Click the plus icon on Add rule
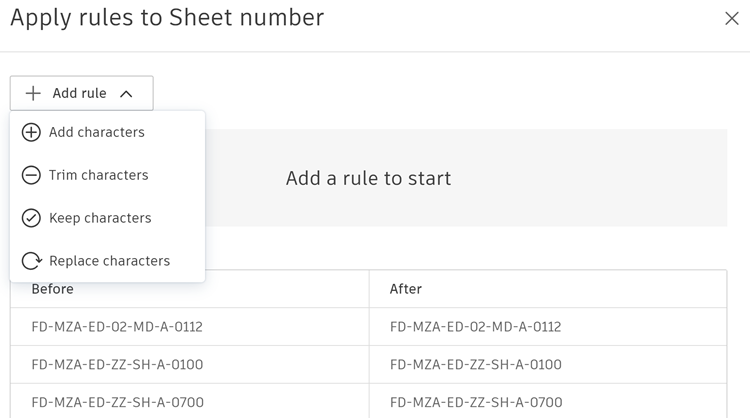This screenshot has width=750, height=418. 33,93
